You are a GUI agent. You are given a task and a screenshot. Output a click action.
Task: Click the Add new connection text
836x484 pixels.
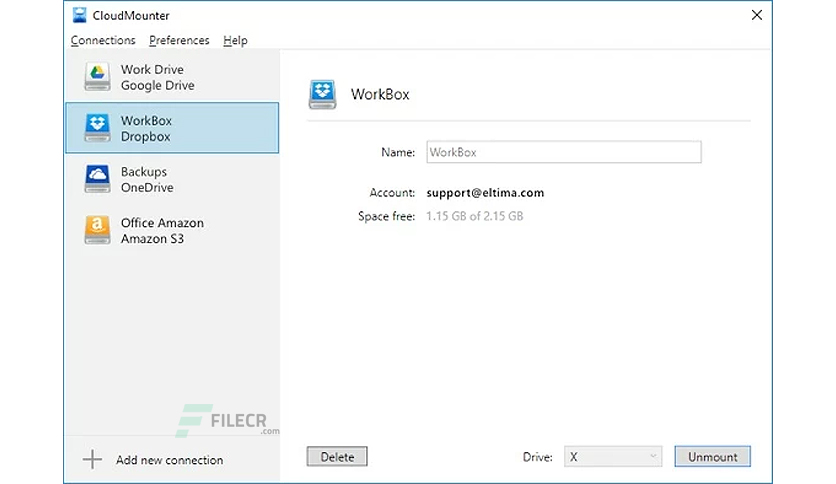(x=170, y=460)
